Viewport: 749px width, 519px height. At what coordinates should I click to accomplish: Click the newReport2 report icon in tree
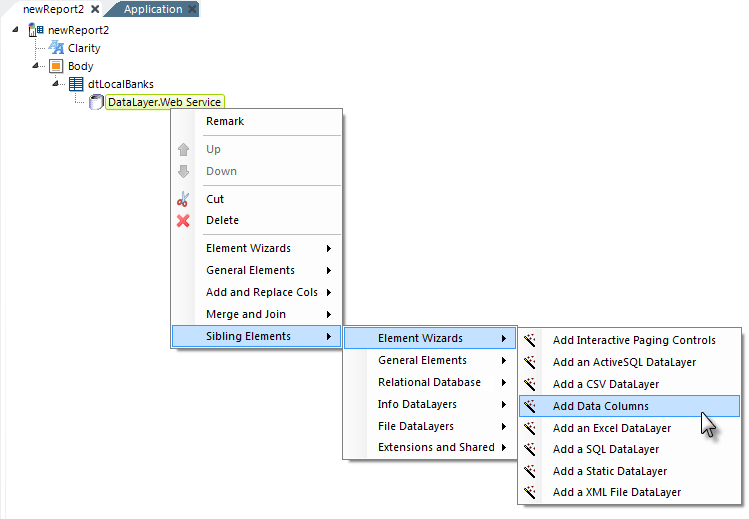click(36, 30)
